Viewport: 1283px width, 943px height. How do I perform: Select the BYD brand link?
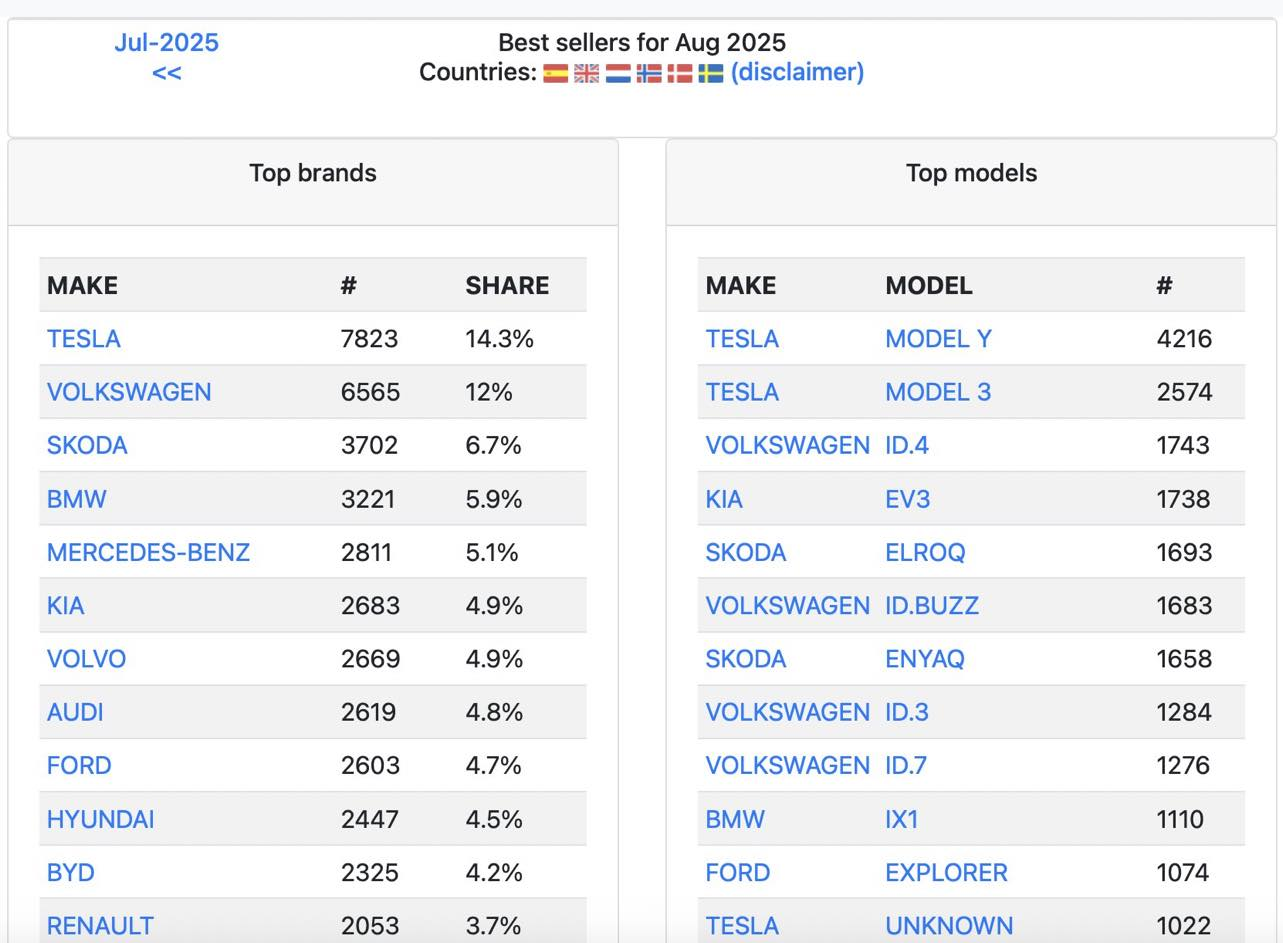point(71,872)
